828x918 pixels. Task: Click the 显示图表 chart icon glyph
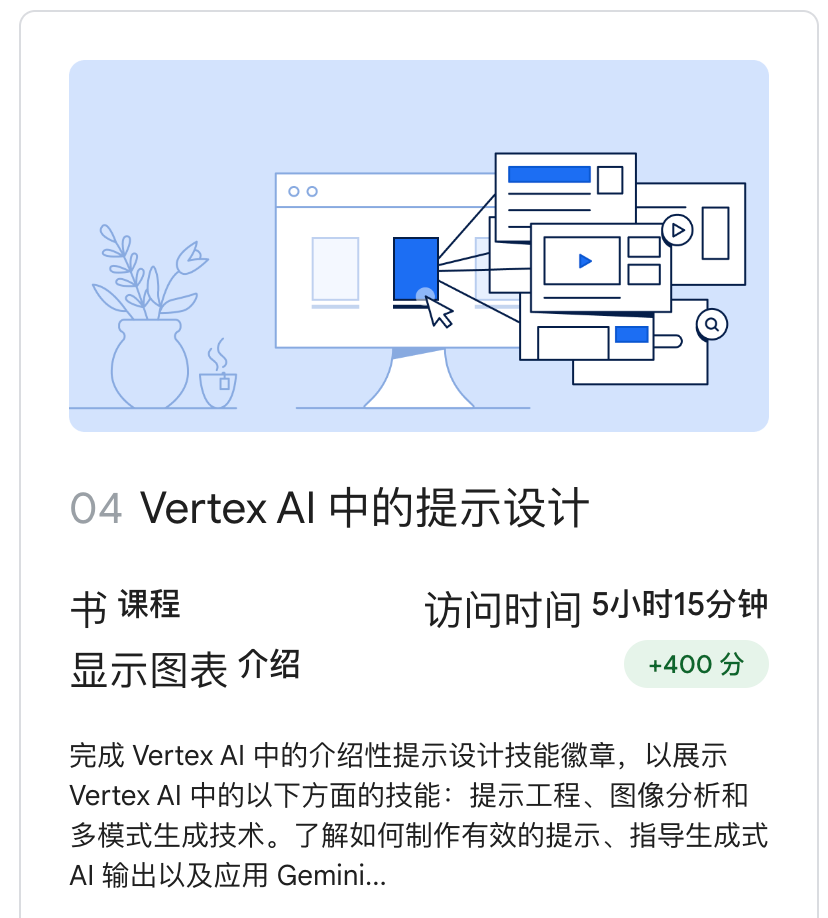149,670
